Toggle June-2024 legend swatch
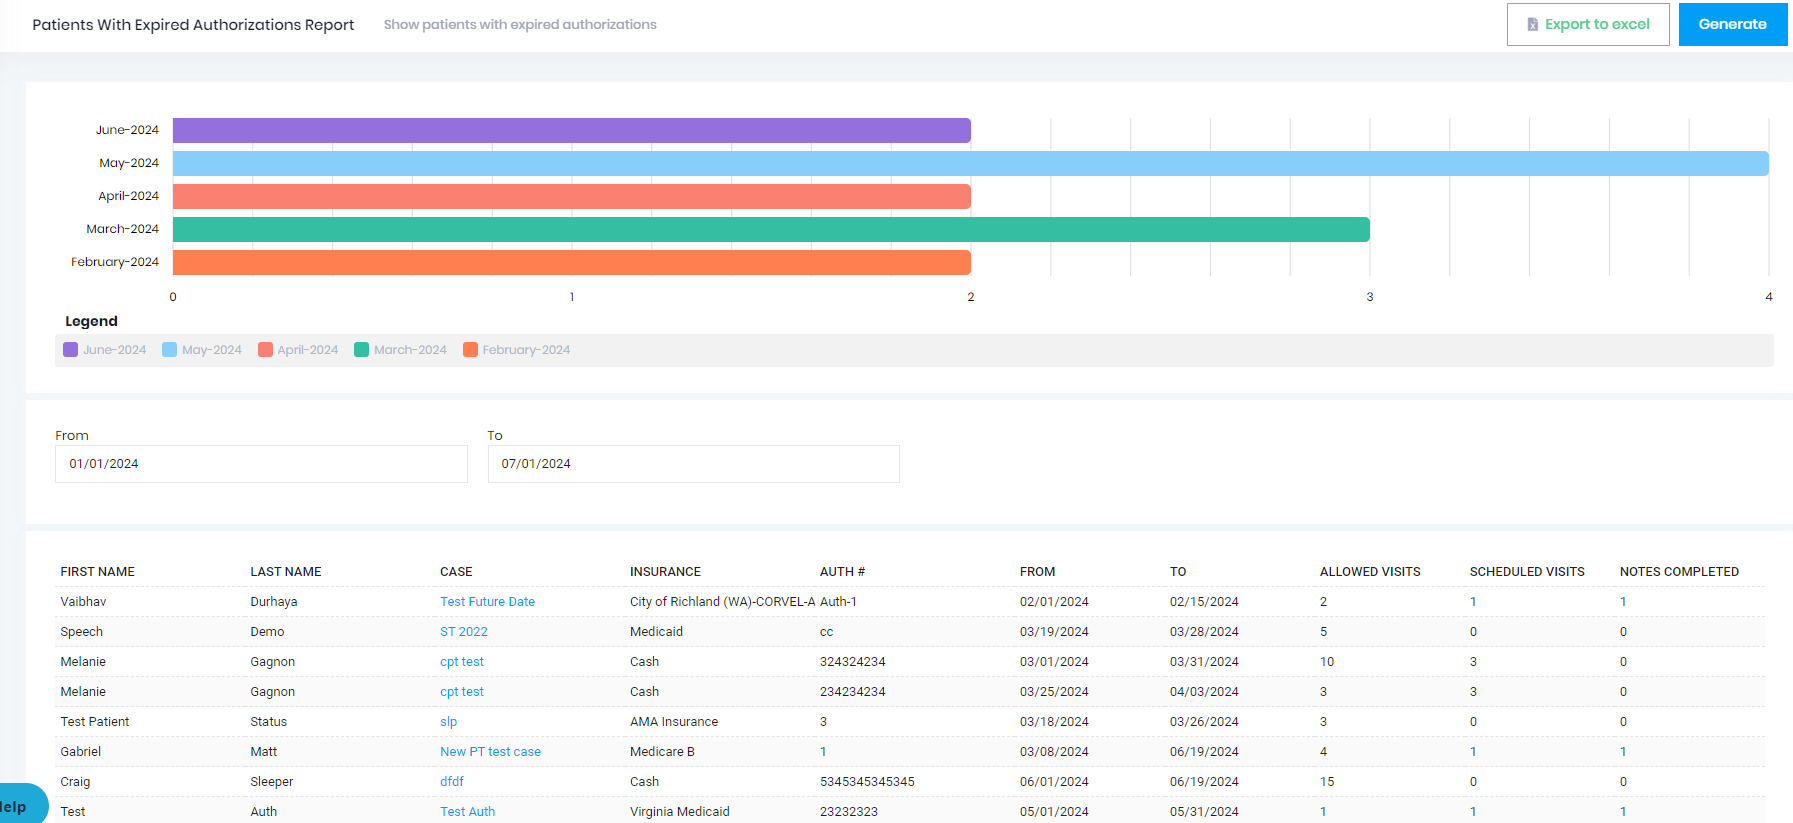 70,350
